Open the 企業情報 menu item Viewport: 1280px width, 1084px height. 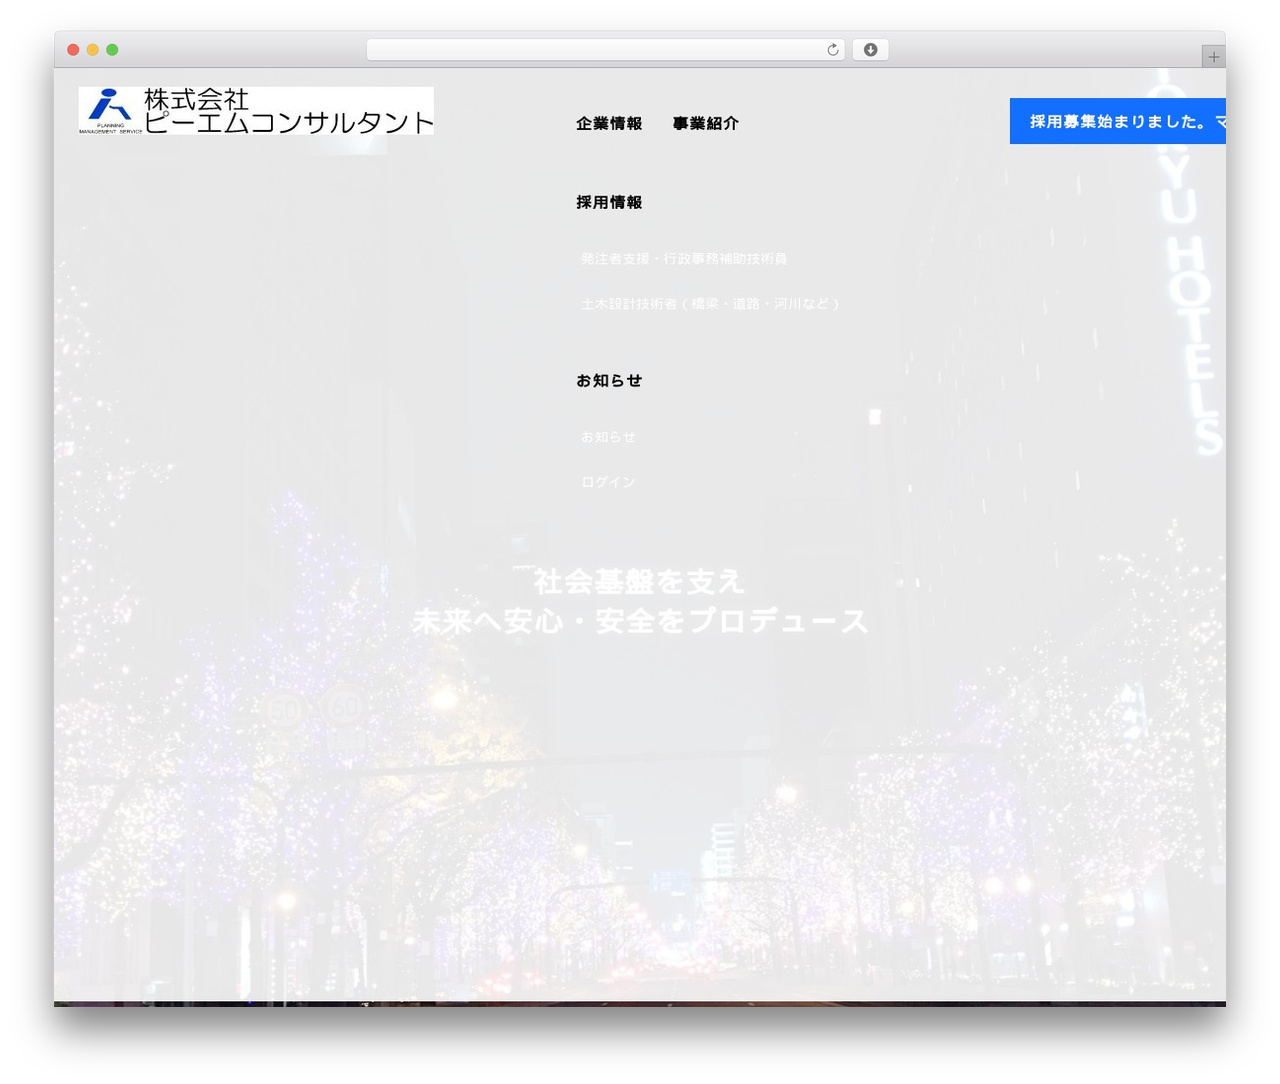609,124
